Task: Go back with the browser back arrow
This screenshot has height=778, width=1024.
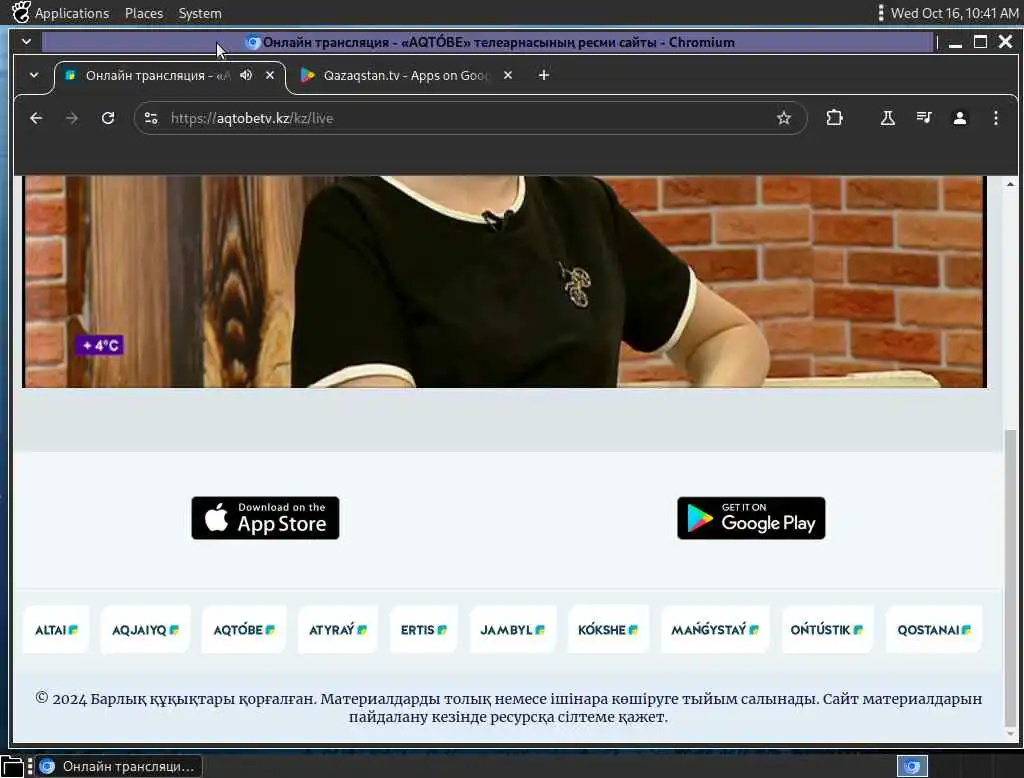Action: click(36, 118)
